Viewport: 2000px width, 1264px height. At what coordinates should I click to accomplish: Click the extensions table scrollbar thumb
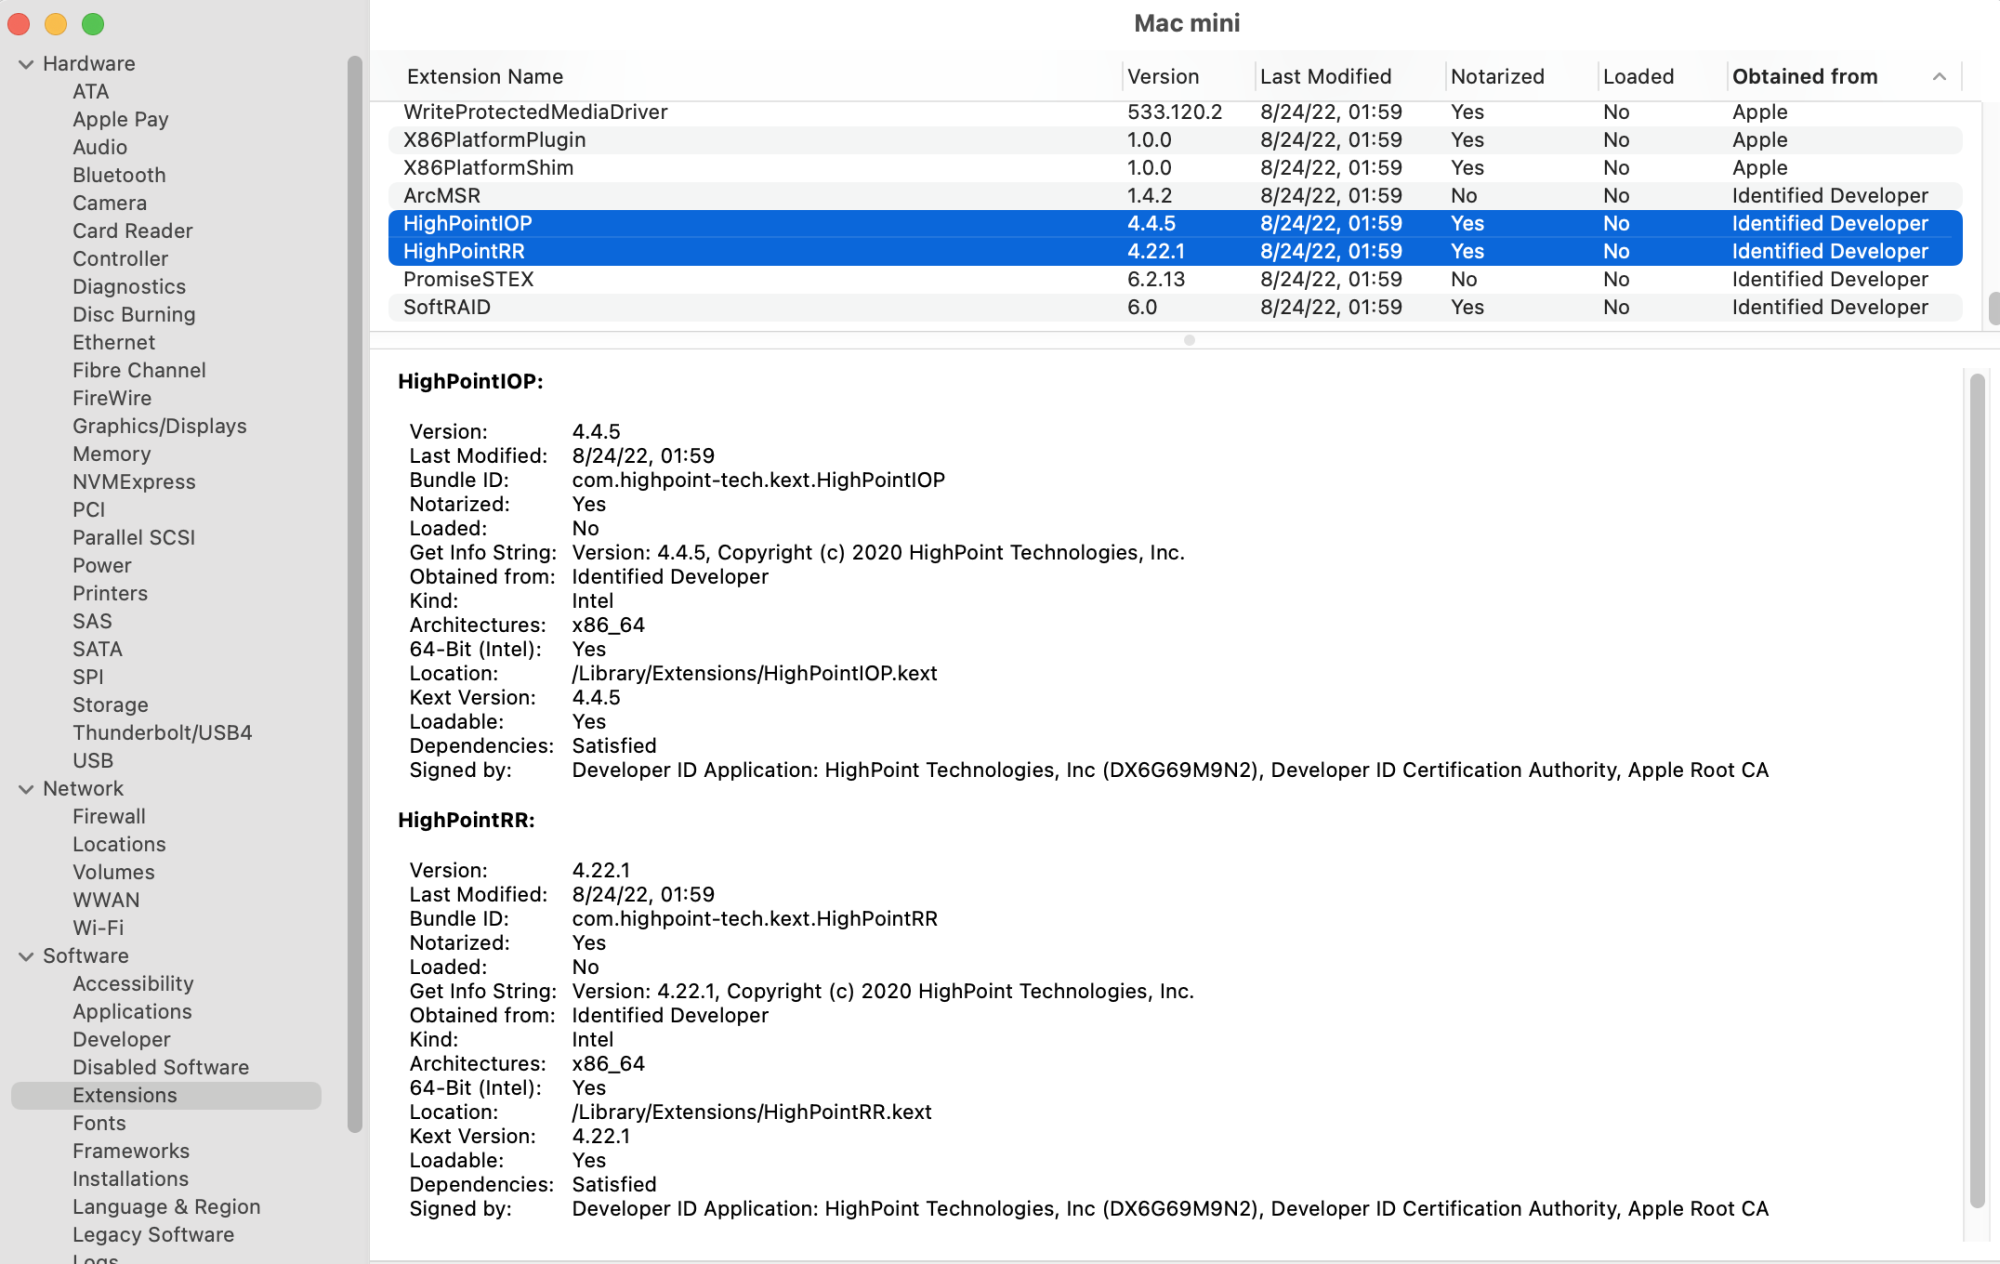[1993, 309]
